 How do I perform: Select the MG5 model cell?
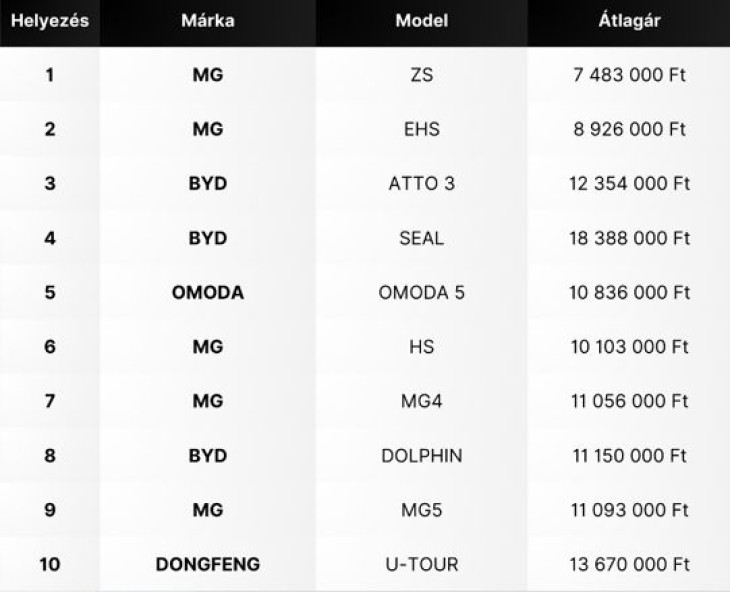click(x=422, y=510)
